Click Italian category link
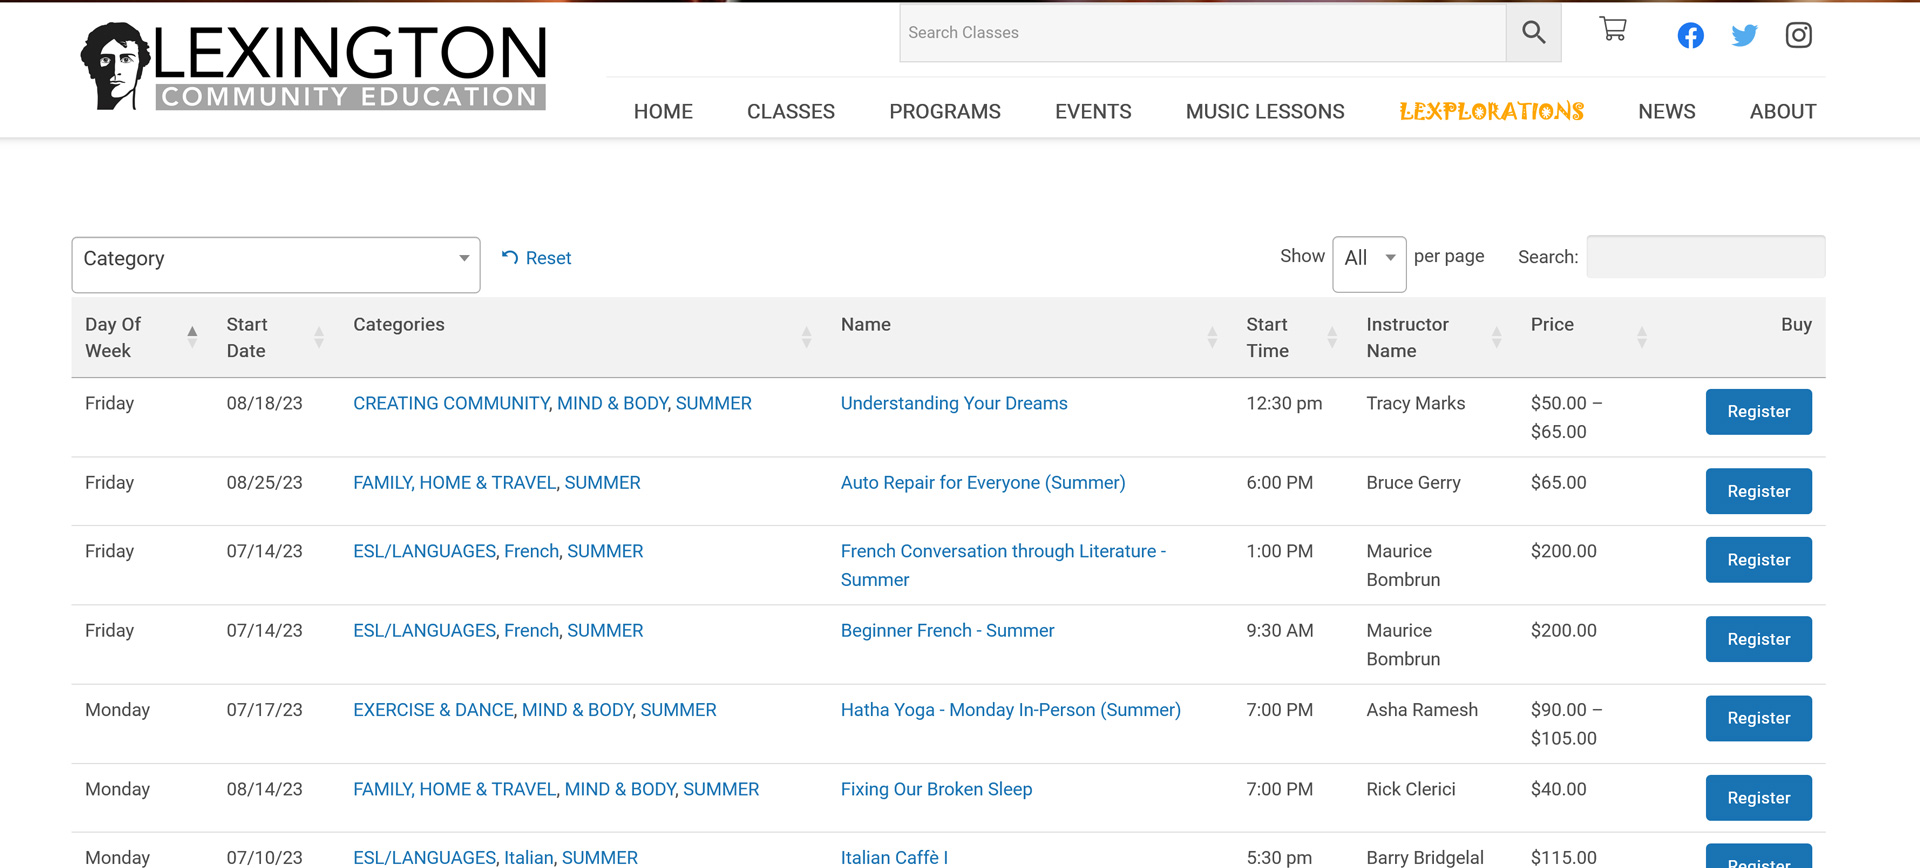The width and height of the screenshot is (1920, 868). (x=528, y=857)
